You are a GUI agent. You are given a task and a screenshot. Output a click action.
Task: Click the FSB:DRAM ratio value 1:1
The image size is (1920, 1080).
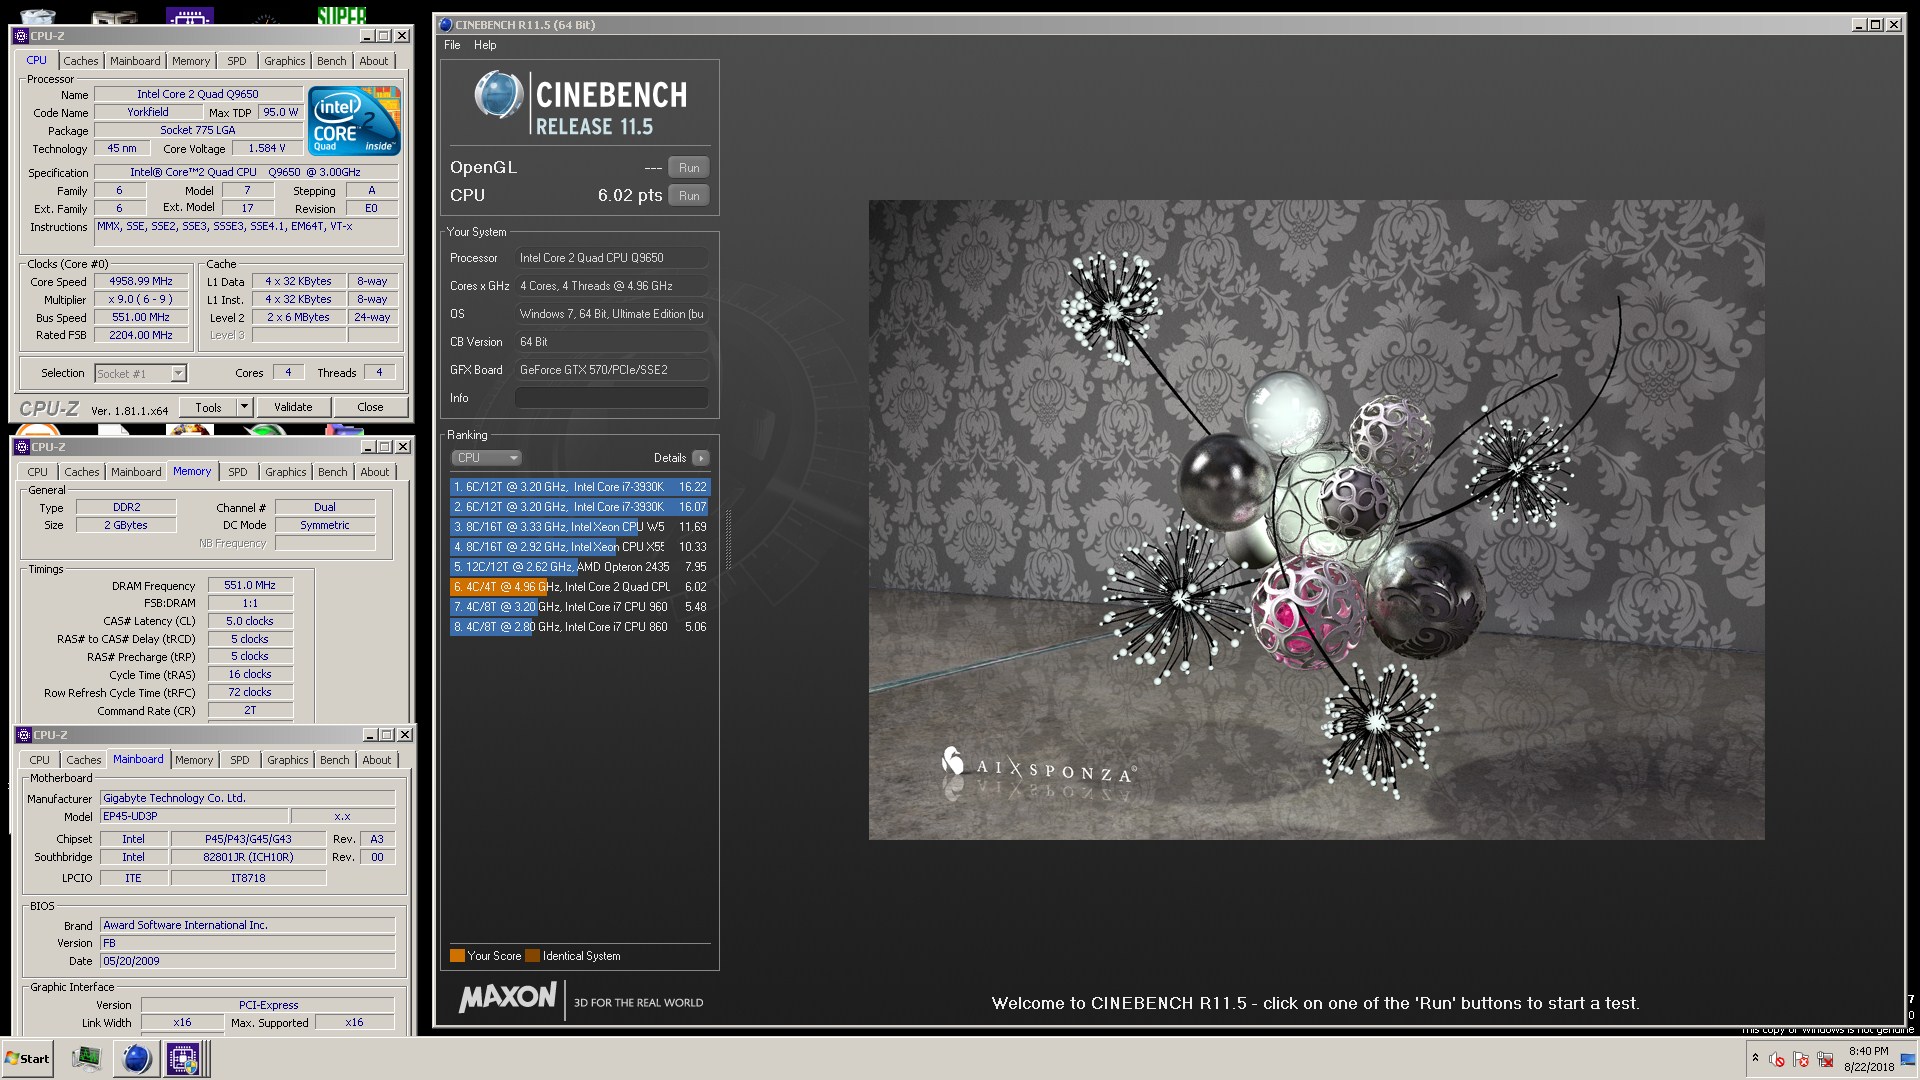(x=250, y=603)
